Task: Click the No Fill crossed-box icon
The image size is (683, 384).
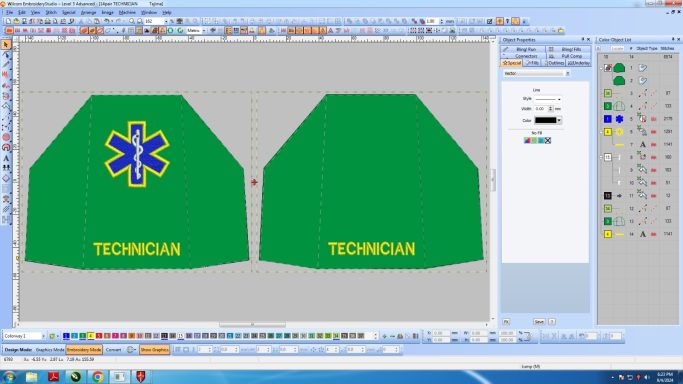Action: pyautogui.click(x=548, y=140)
